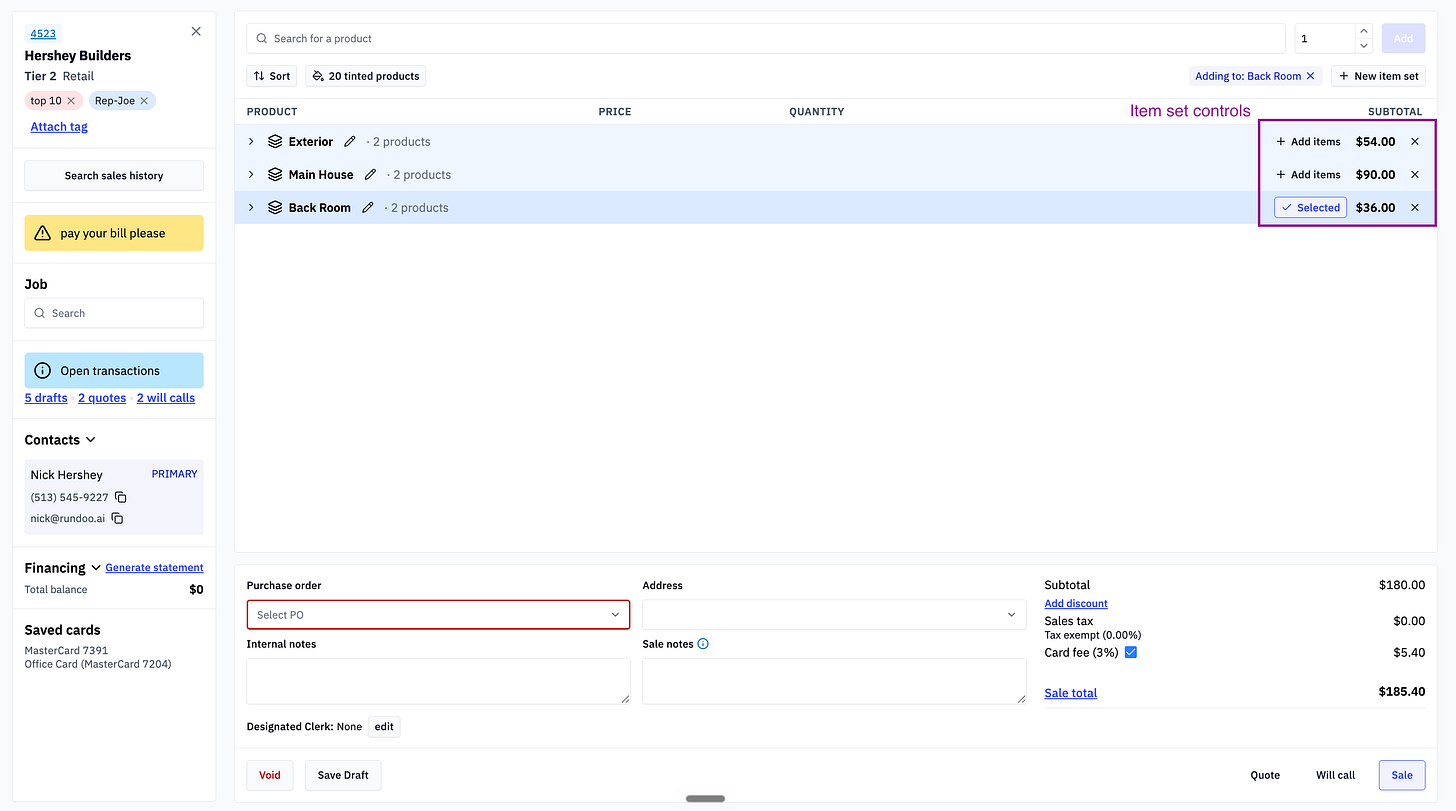The height and width of the screenshot is (811, 1456).
Task: Edit the Exterior item set name
Action: (x=350, y=142)
